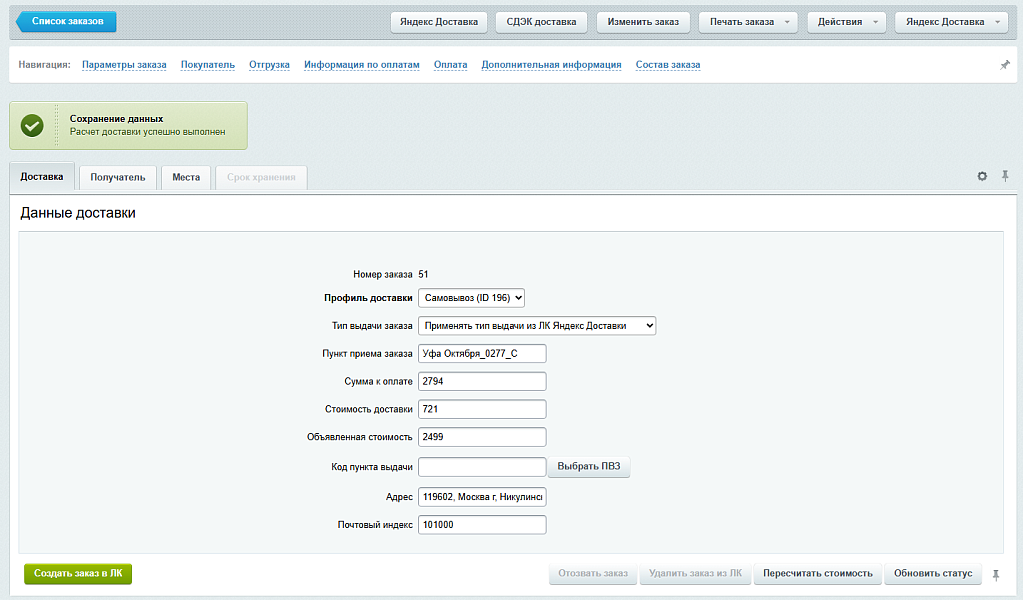
Task: Expand Печать заказа dropdown arrow
Action: [788, 22]
